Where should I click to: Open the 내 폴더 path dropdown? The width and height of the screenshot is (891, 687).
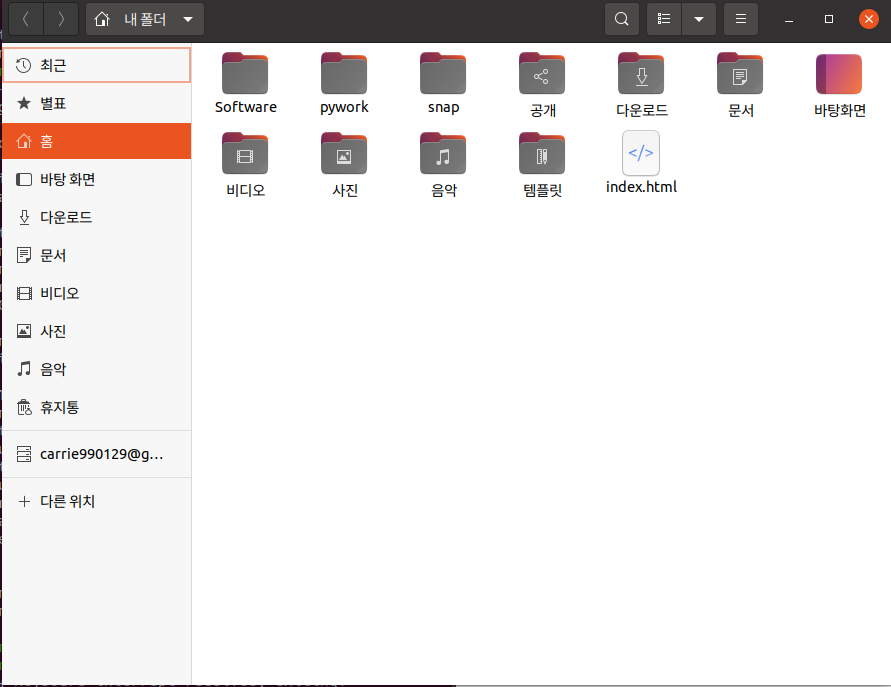pos(145,19)
